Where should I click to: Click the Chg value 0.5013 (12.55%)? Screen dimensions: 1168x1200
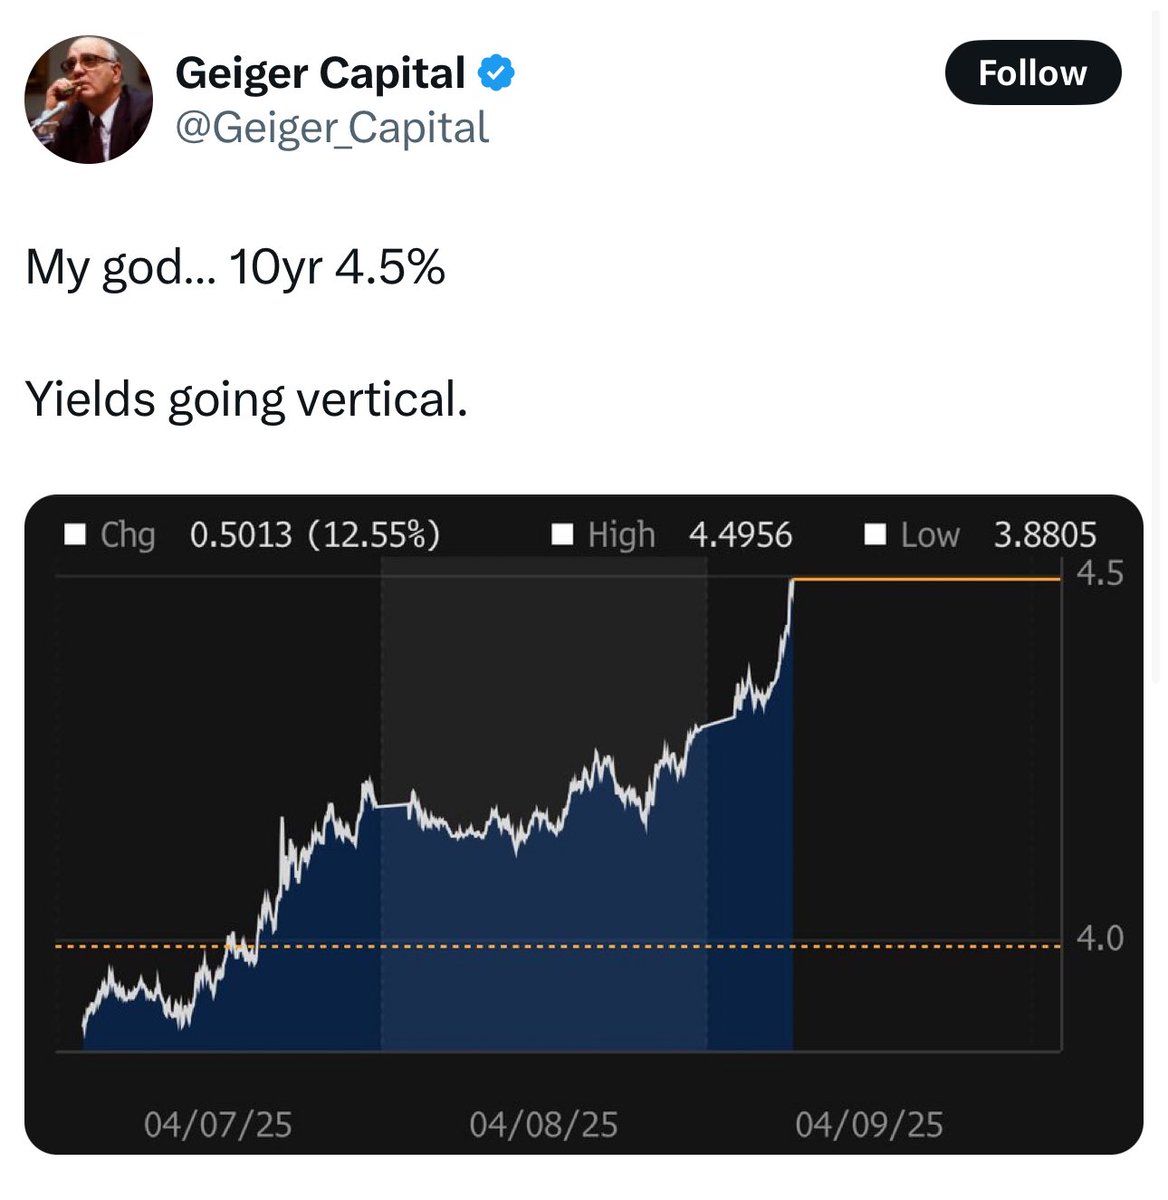click(x=314, y=535)
